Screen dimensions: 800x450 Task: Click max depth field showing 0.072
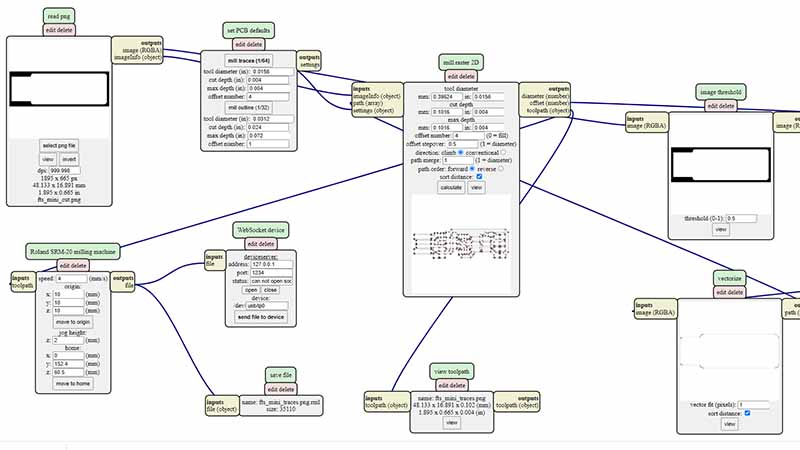(268, 136)
